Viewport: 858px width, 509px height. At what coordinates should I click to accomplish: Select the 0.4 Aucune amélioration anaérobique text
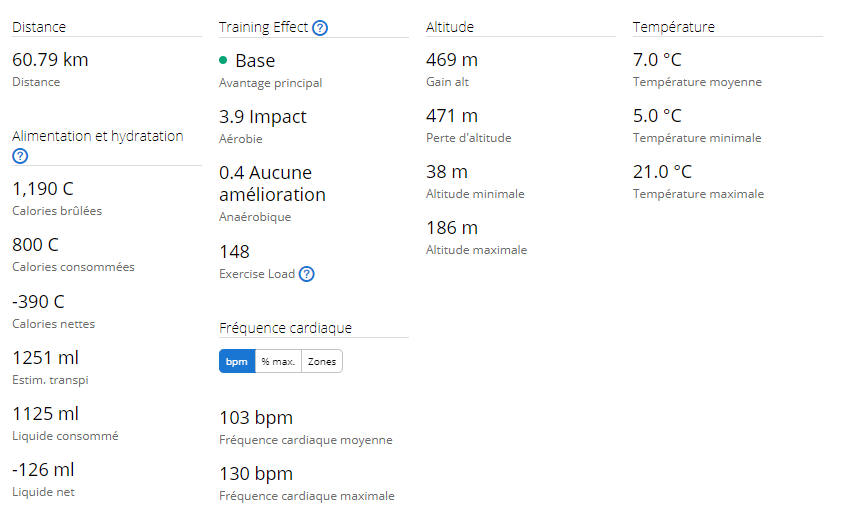pyautogui.click(x=273, y=183)
